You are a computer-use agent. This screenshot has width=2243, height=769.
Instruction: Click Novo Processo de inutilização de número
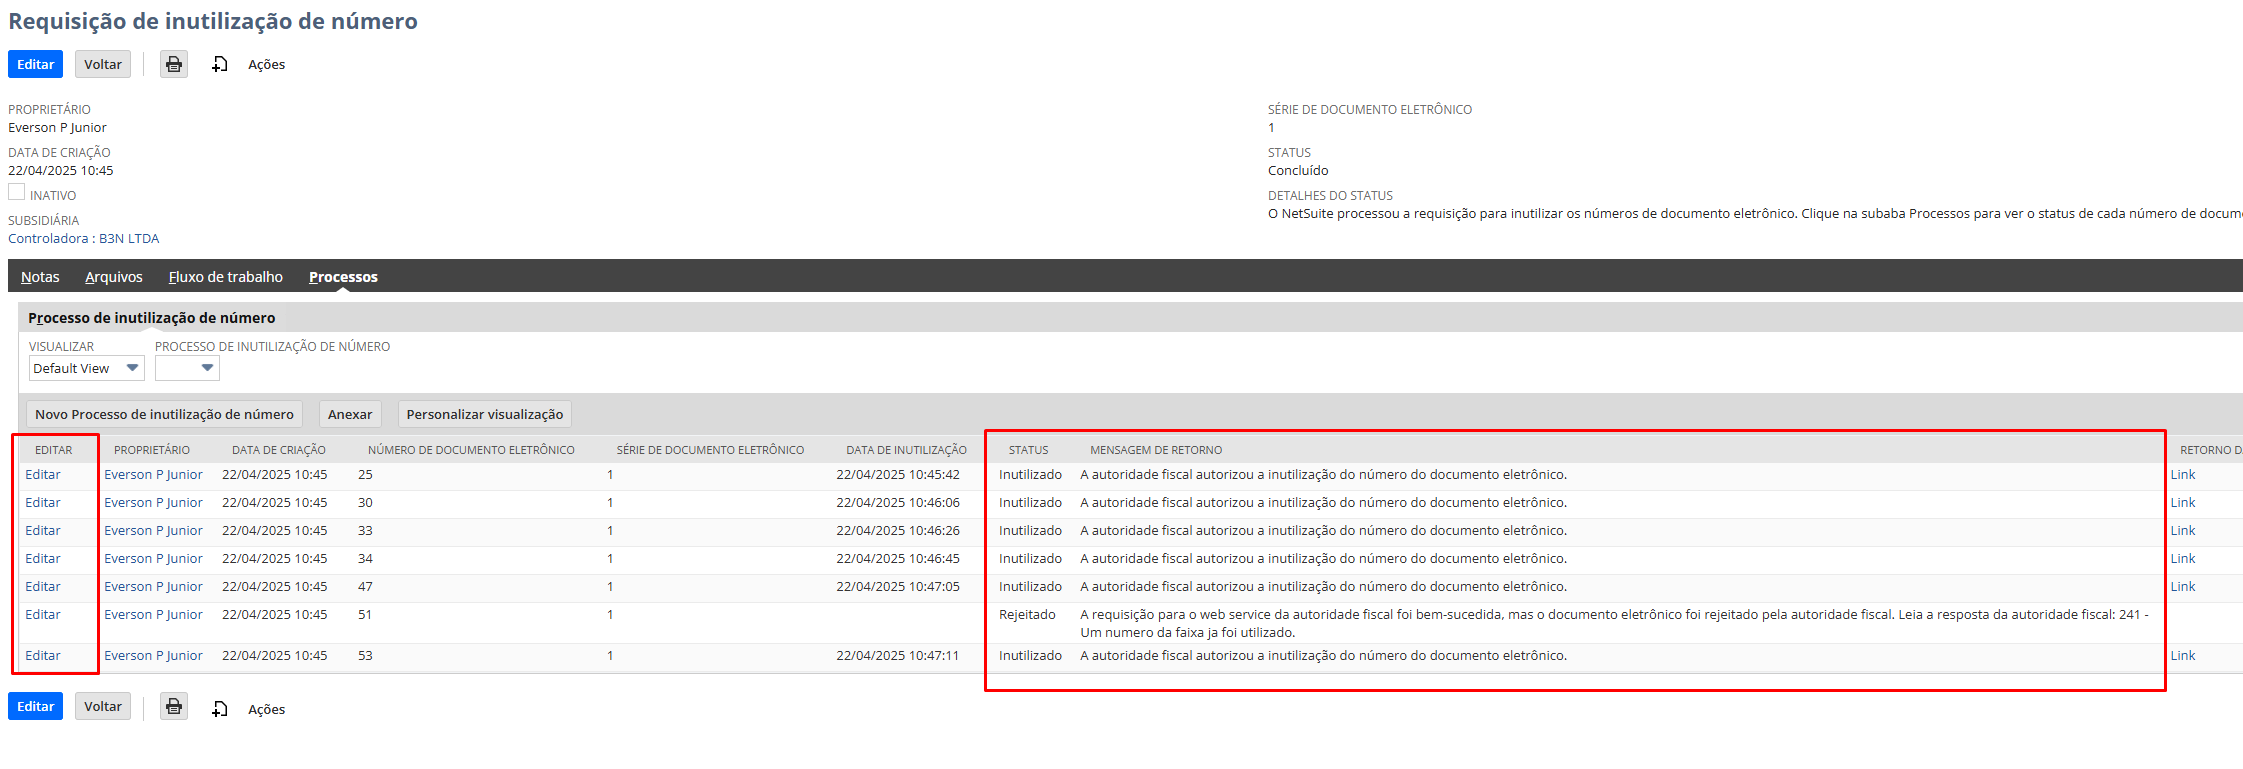164,414
